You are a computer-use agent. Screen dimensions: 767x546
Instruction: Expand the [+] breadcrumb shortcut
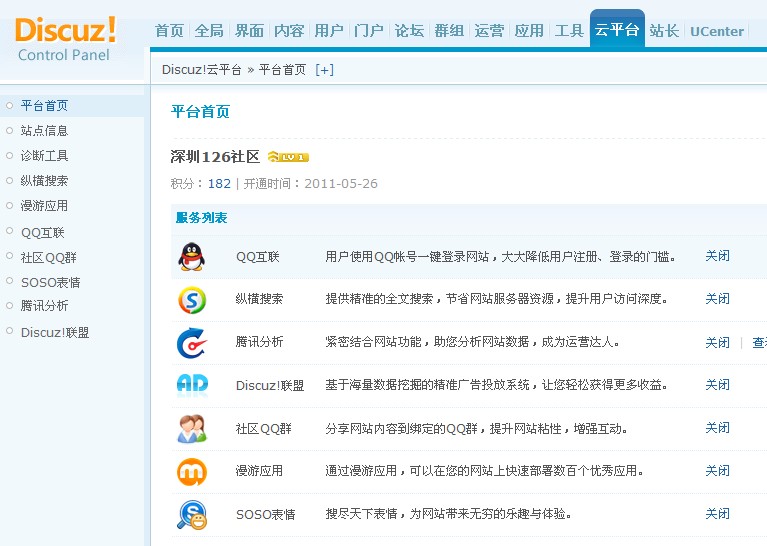325,70
